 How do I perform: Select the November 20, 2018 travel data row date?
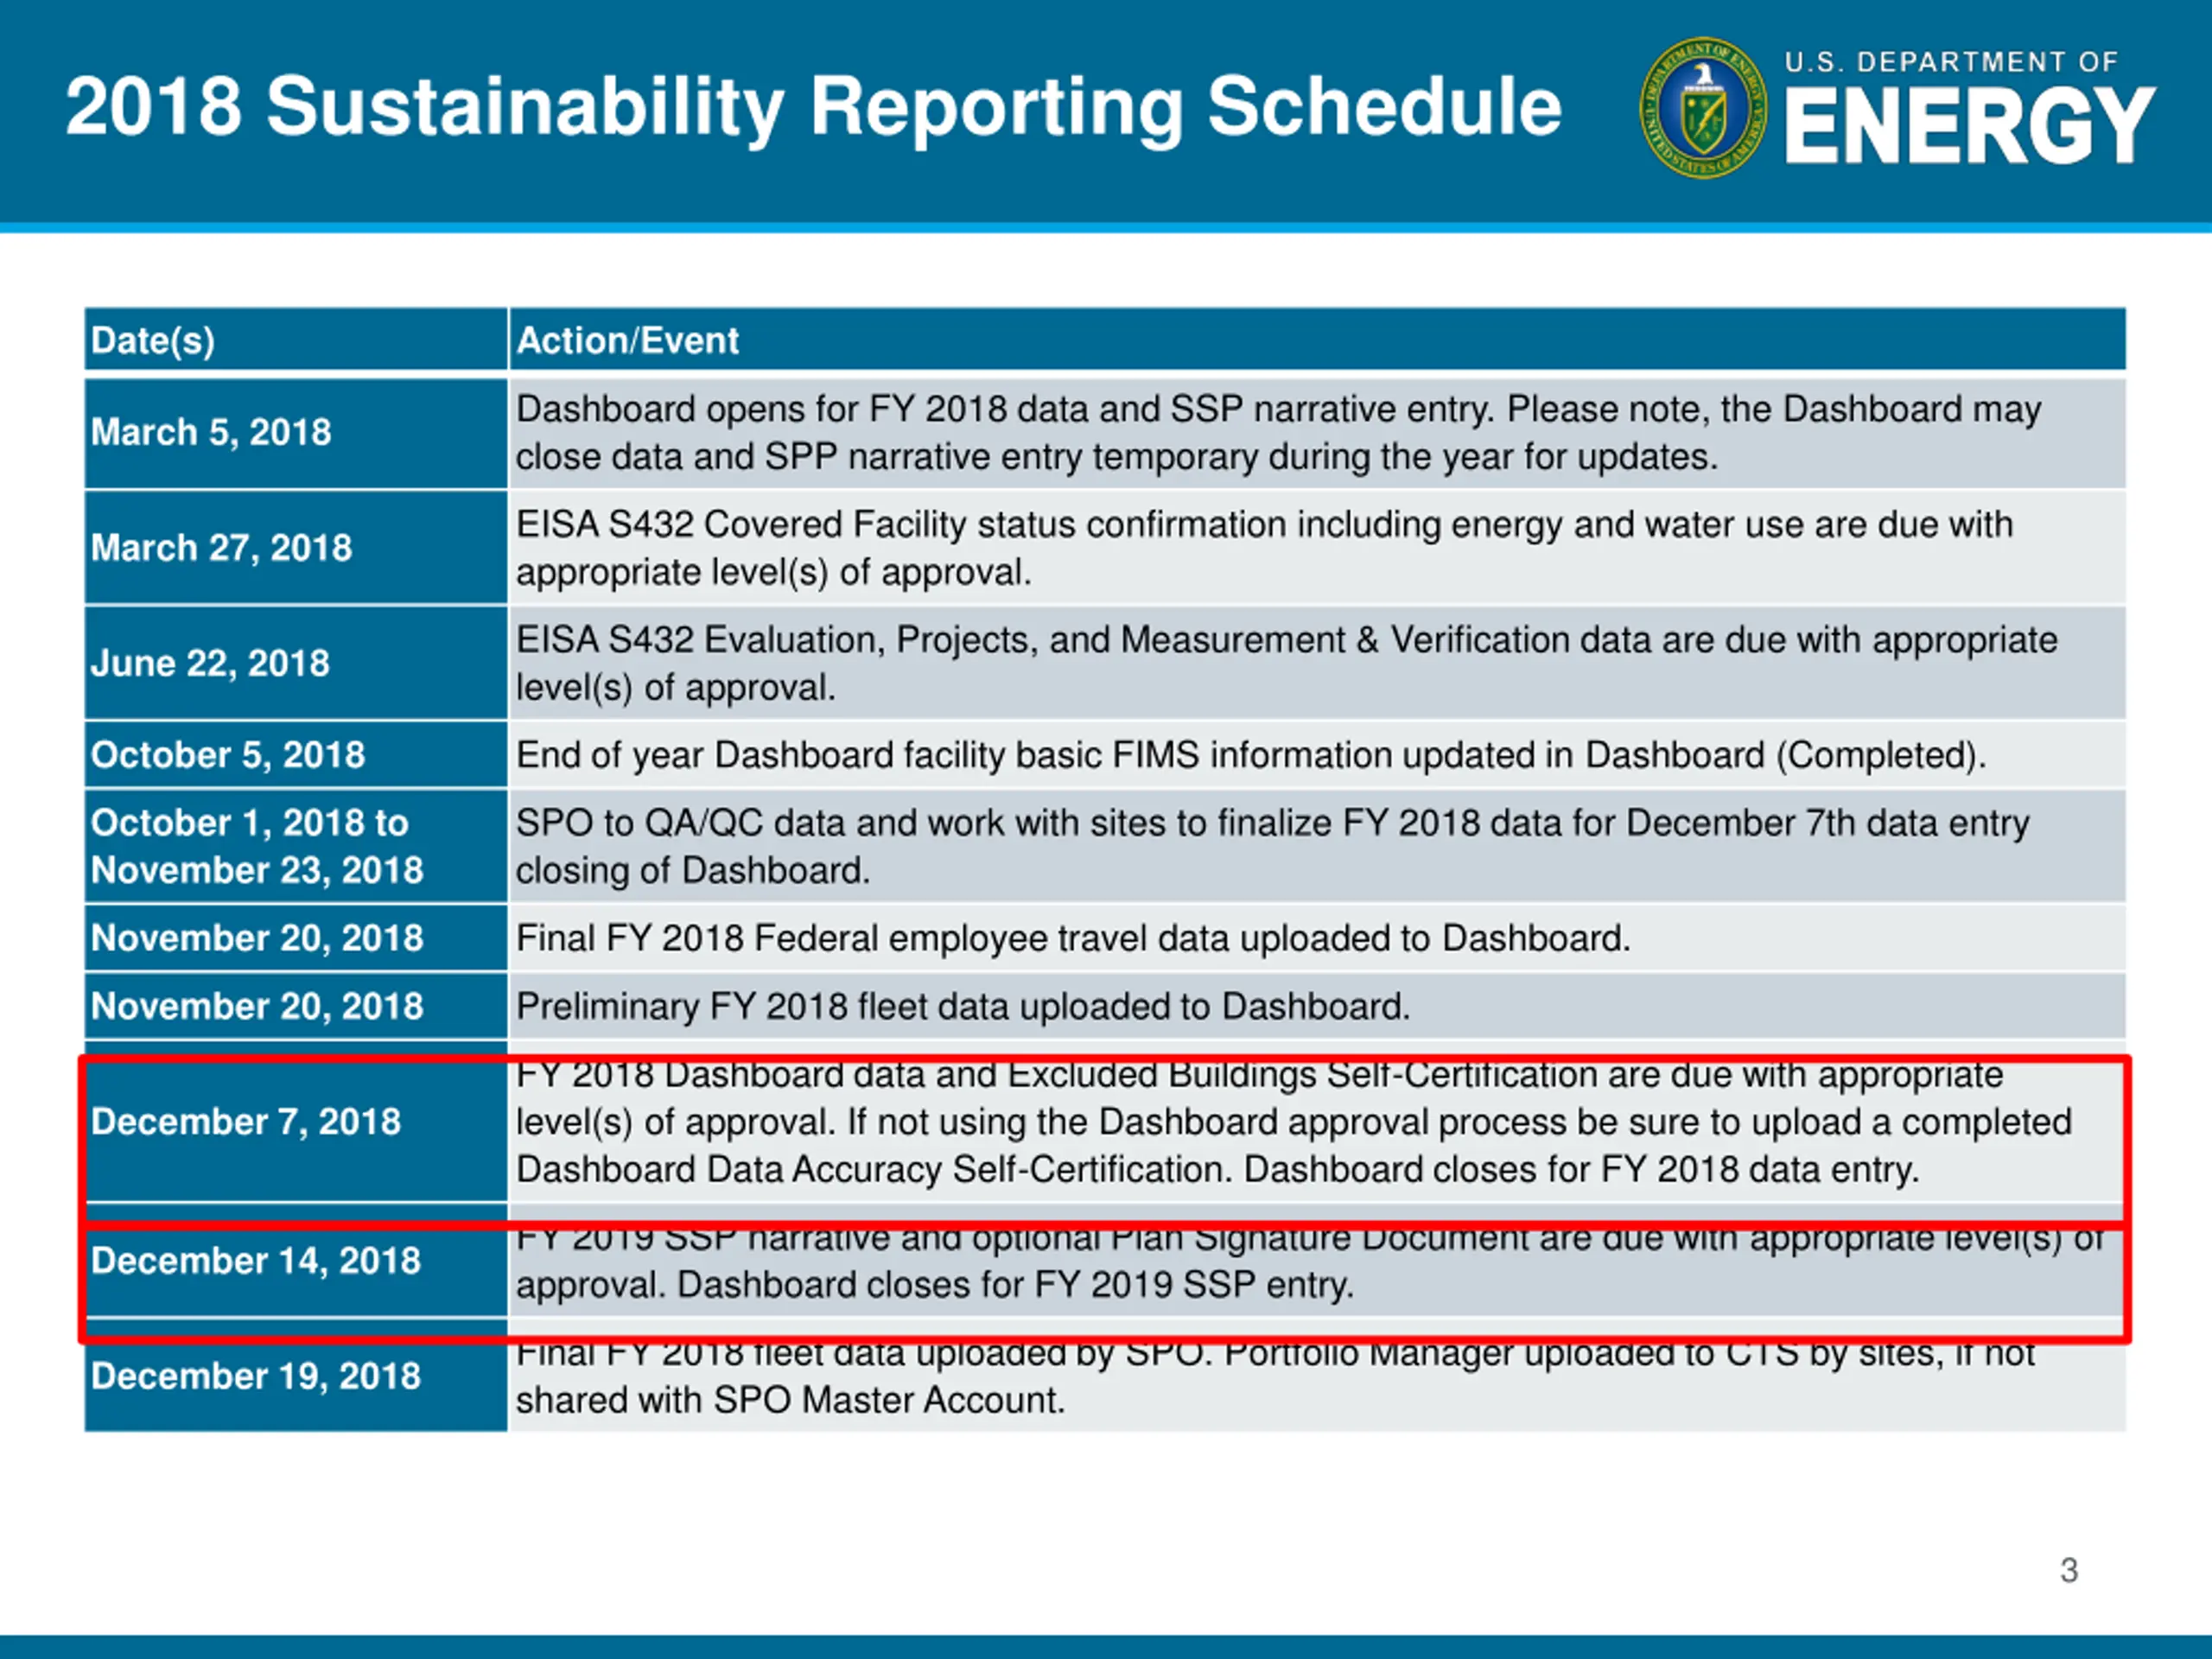pos(296,938)
